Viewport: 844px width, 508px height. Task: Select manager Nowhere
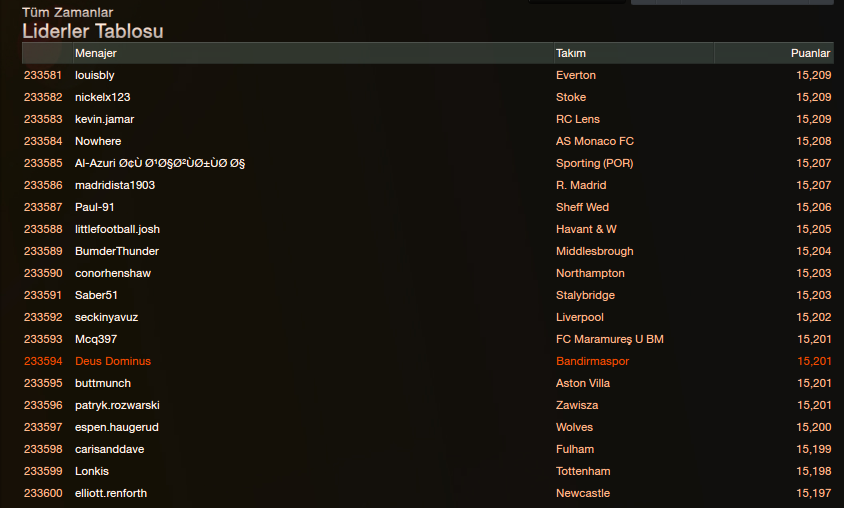point(98,142)
